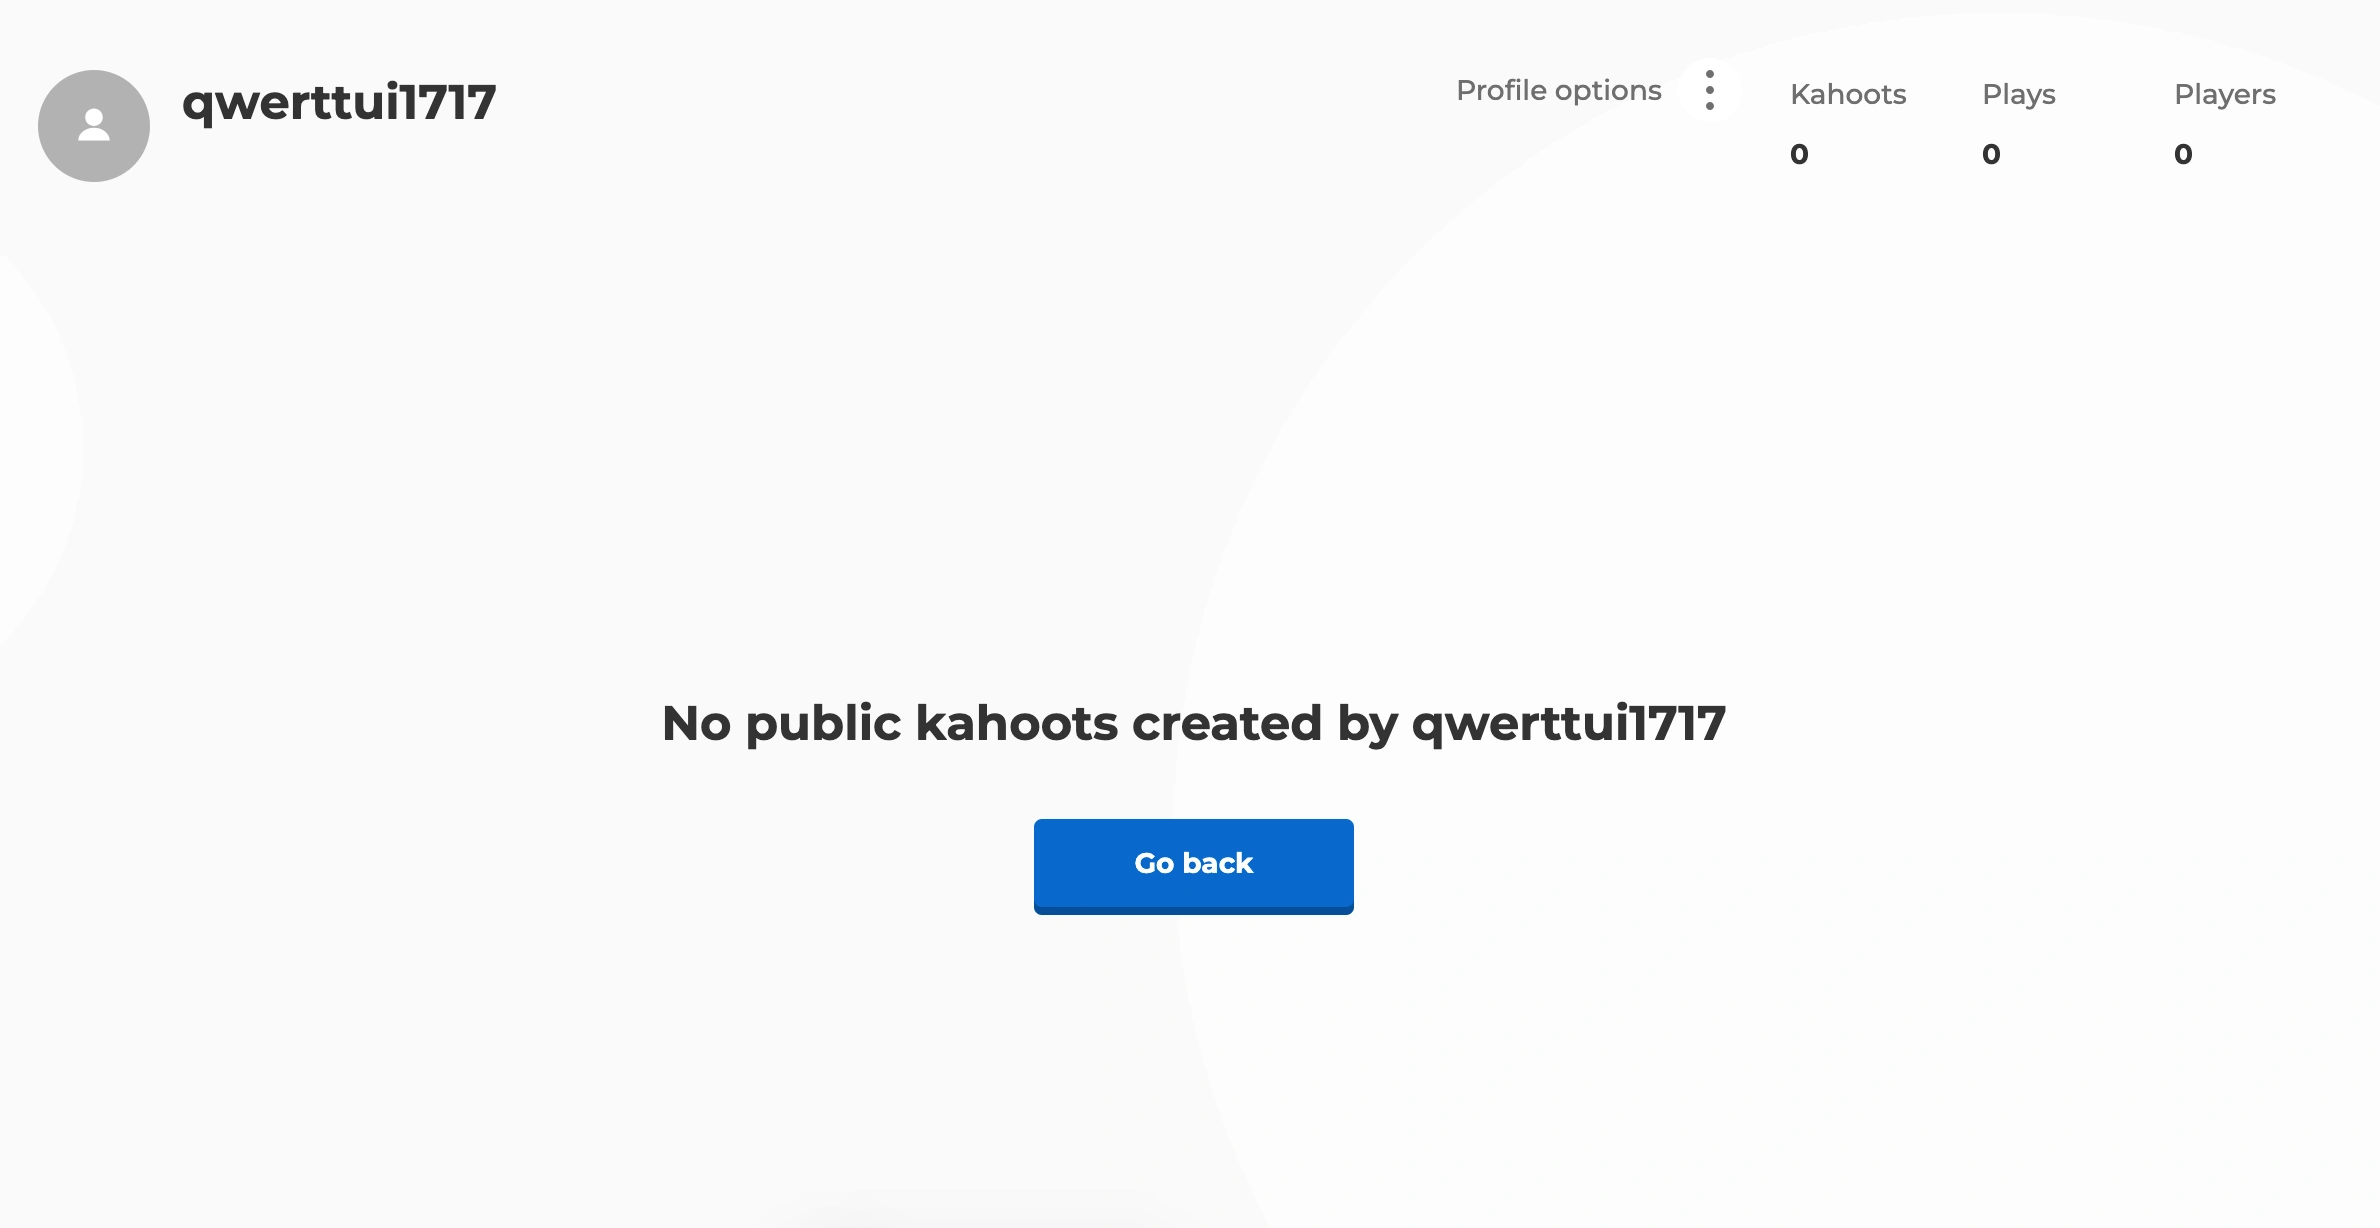Select the Players count of 0
Viewport: 2380px width, 1228px height.
pyautogui.click(x=2183, y=154)
